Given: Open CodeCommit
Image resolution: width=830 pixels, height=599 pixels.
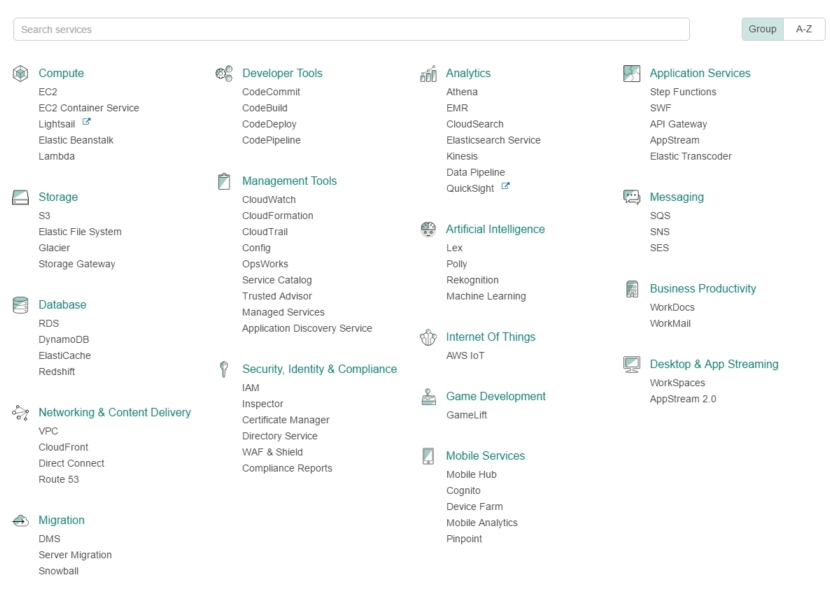Looking at the screenshot, I should click(x=271, y=92).
